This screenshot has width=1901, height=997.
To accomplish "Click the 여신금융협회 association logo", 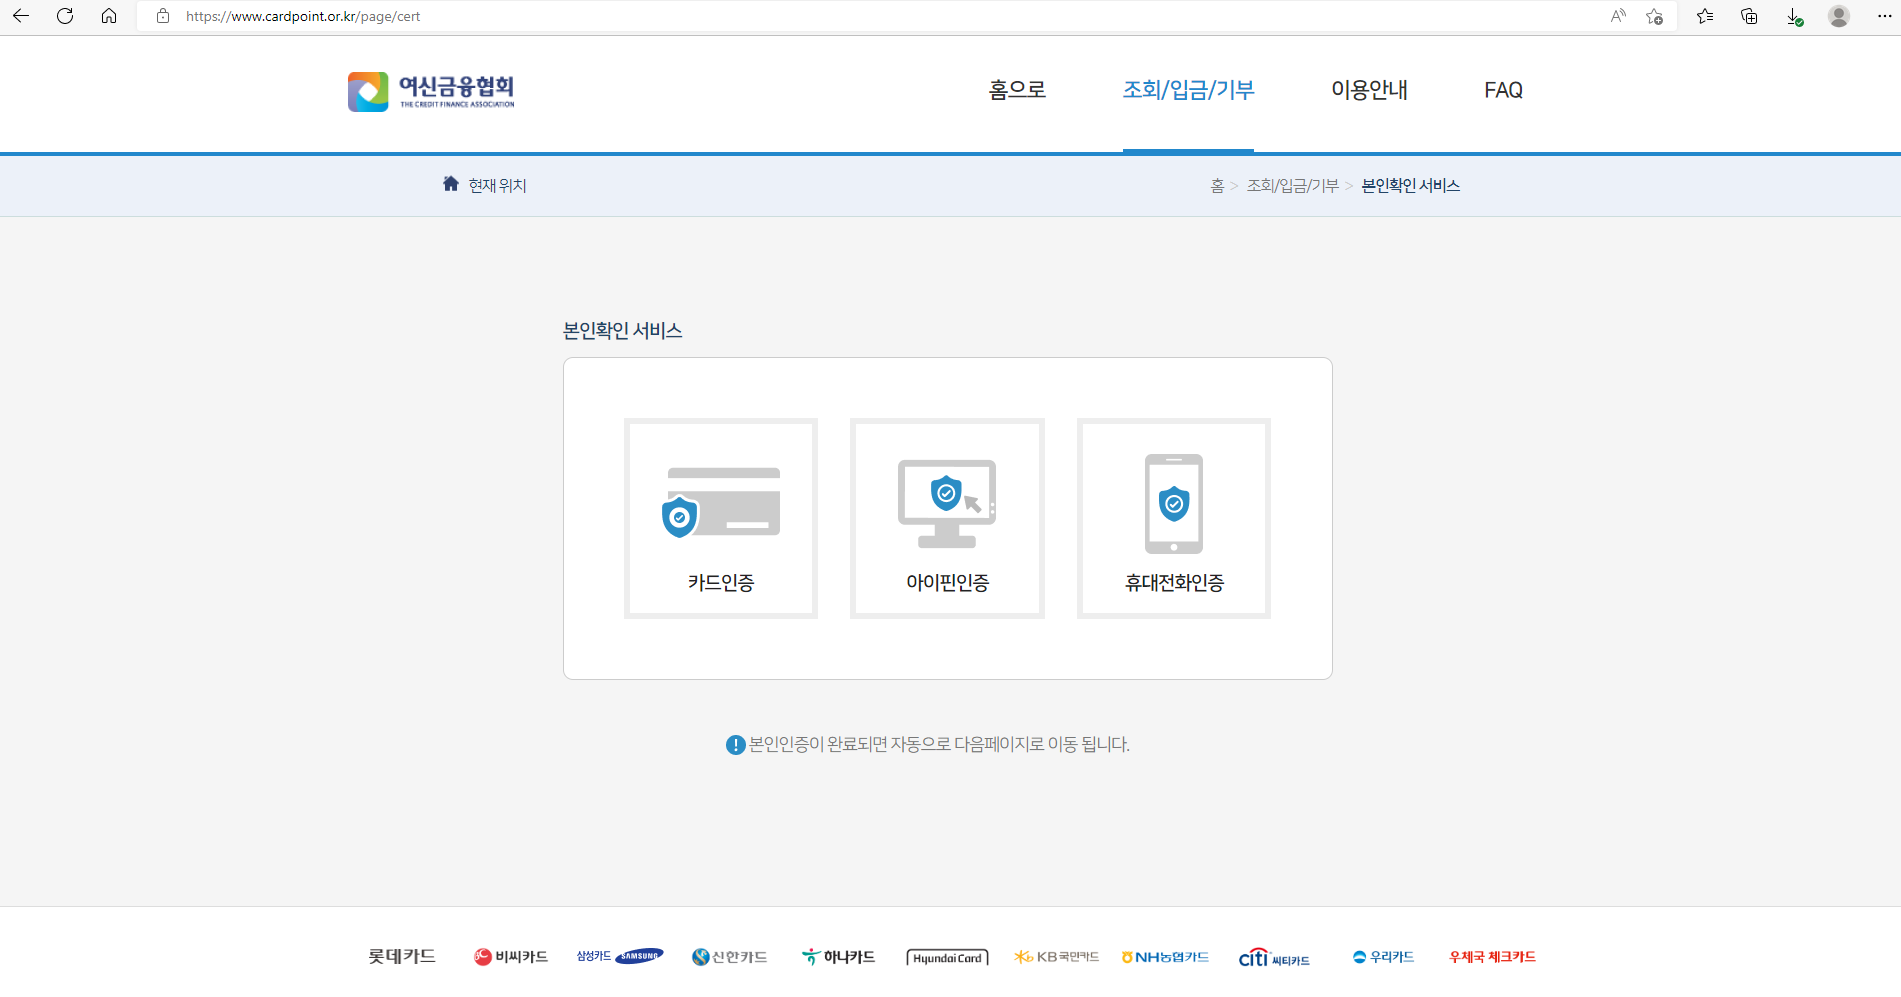I will [x=430, y=91].
